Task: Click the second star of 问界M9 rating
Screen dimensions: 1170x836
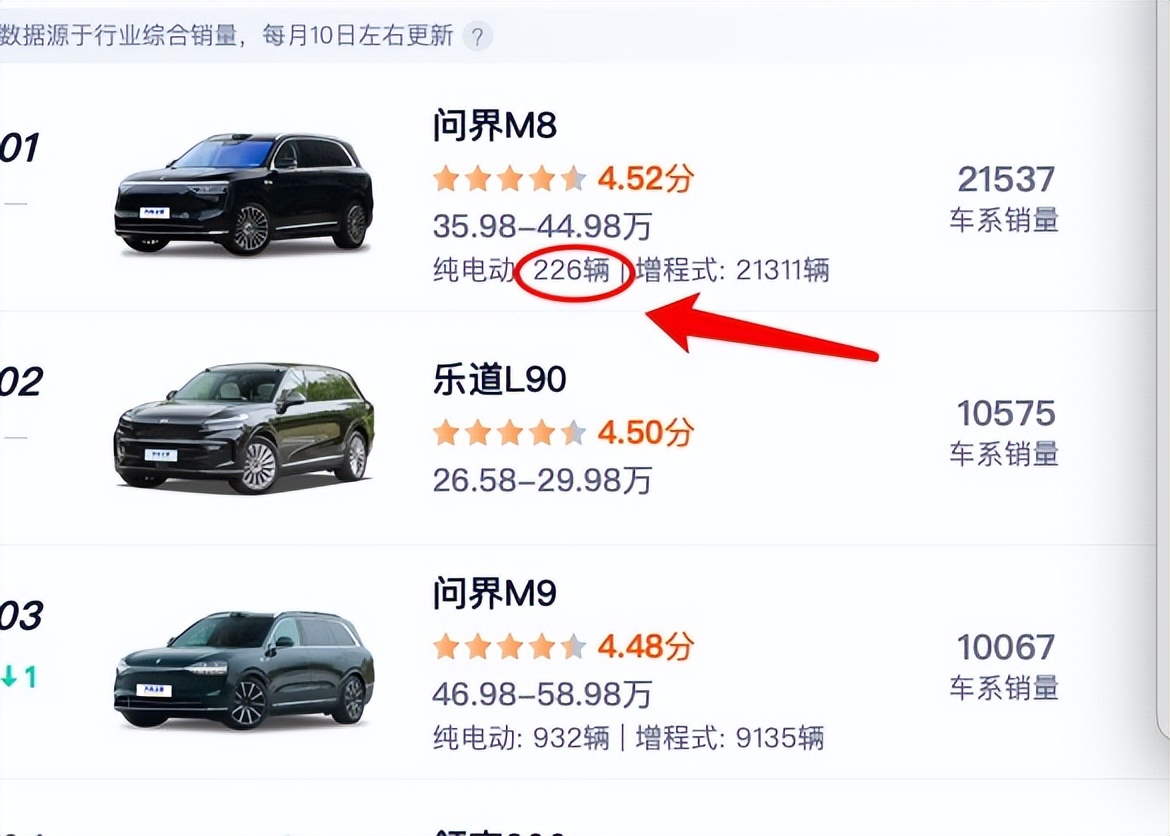Action: click(x=476, y=646)
